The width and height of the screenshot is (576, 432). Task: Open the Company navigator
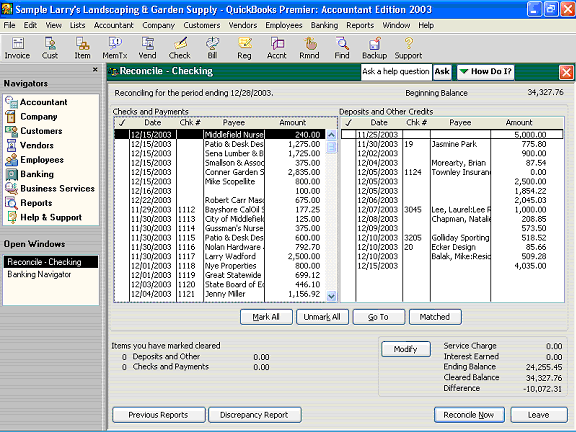32,116
